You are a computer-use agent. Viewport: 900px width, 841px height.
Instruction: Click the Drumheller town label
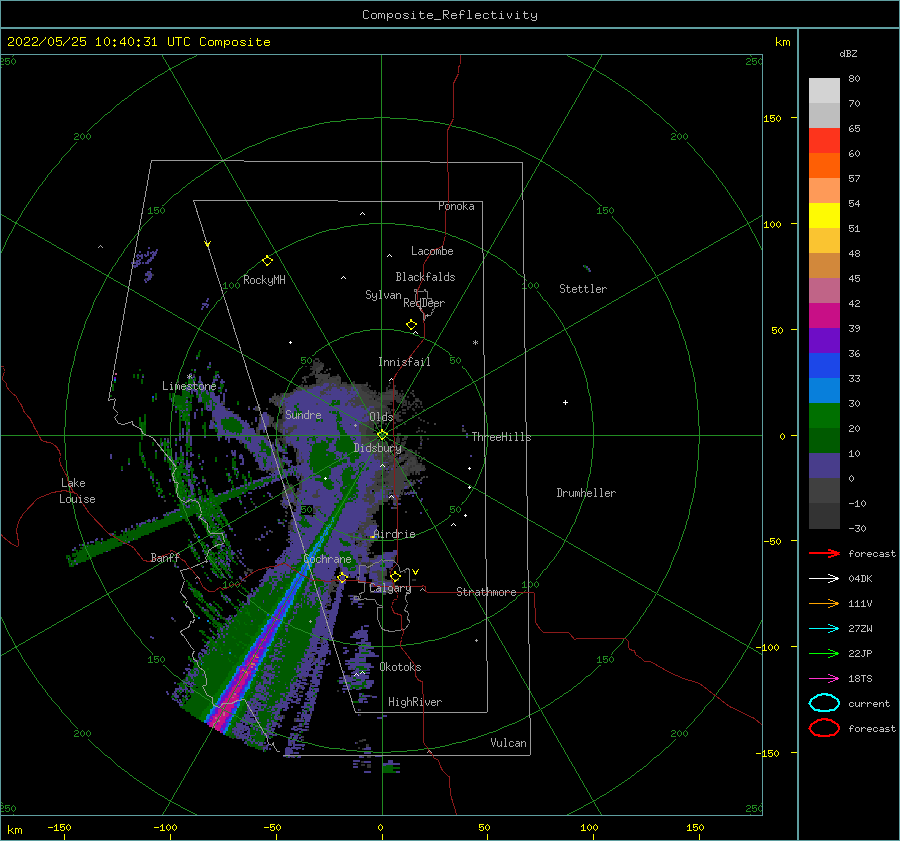tap(586, 493)
